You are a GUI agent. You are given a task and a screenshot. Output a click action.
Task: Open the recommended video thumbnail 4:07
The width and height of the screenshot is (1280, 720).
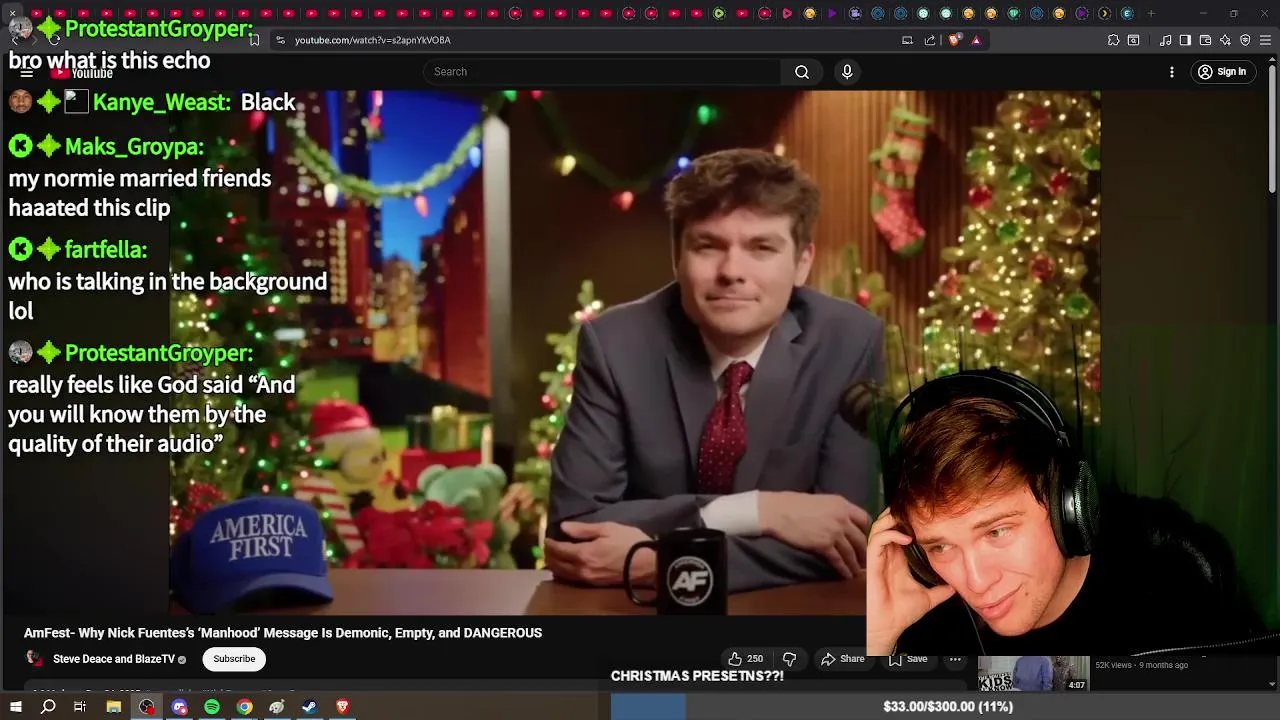(x=1033, y=673)
